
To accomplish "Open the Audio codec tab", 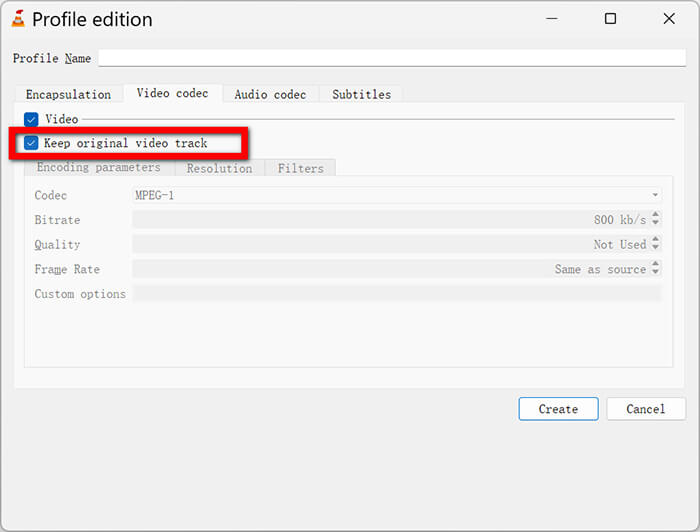I will [270, 94].
